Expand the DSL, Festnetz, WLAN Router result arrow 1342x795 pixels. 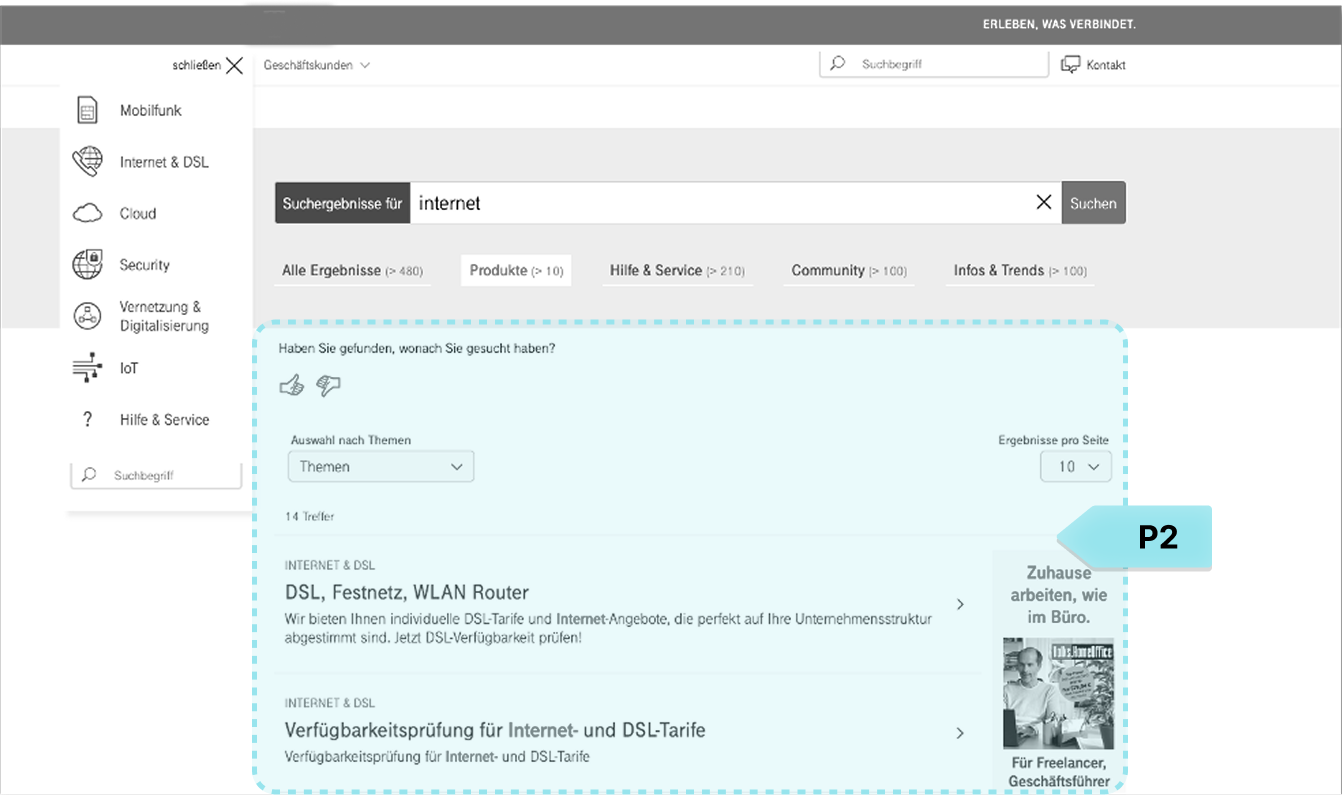tap(960, 604)
